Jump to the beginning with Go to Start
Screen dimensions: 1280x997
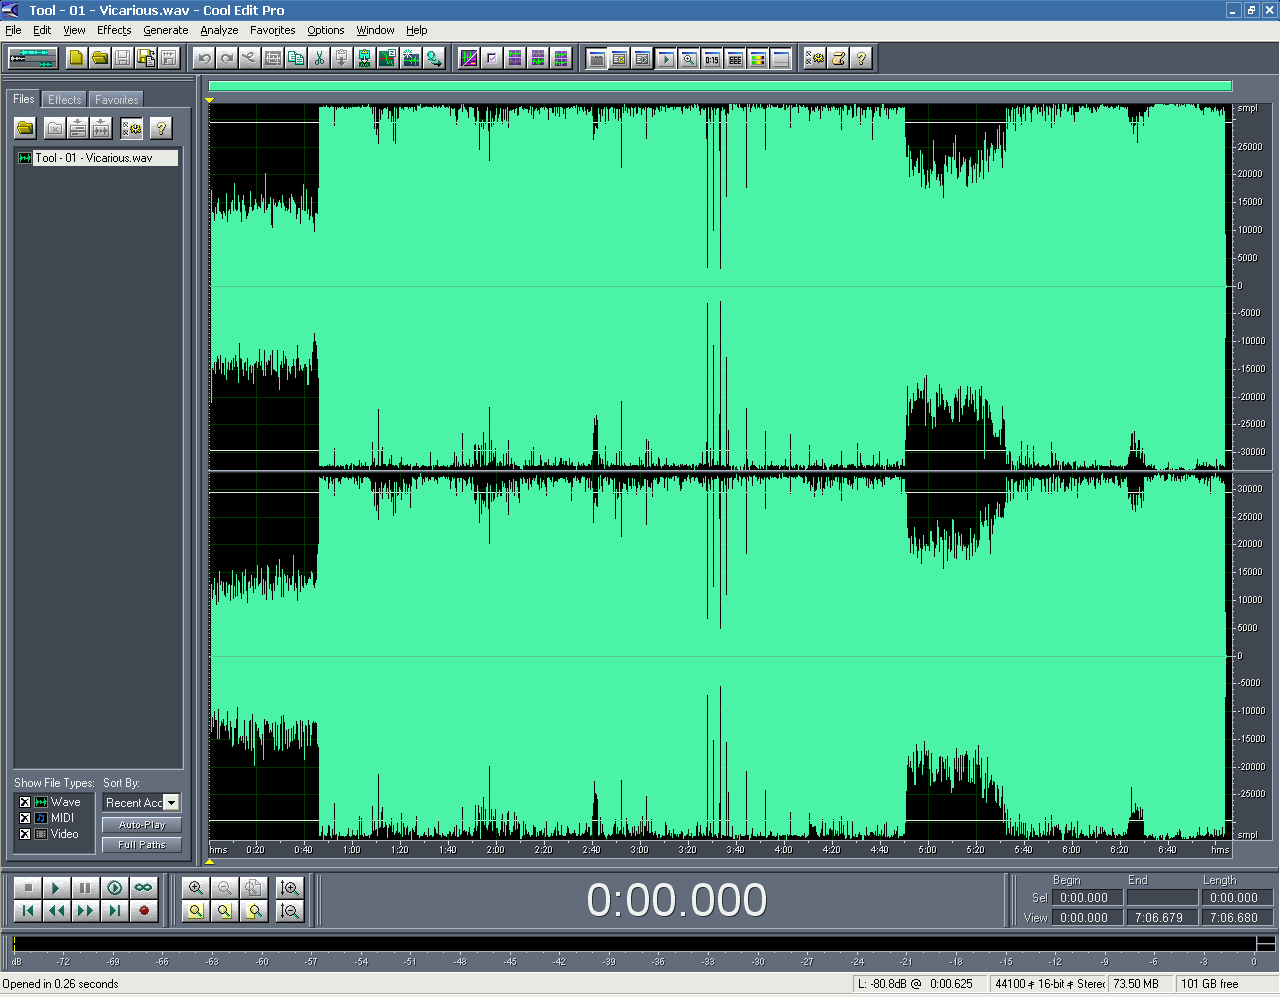pos(28,911)
